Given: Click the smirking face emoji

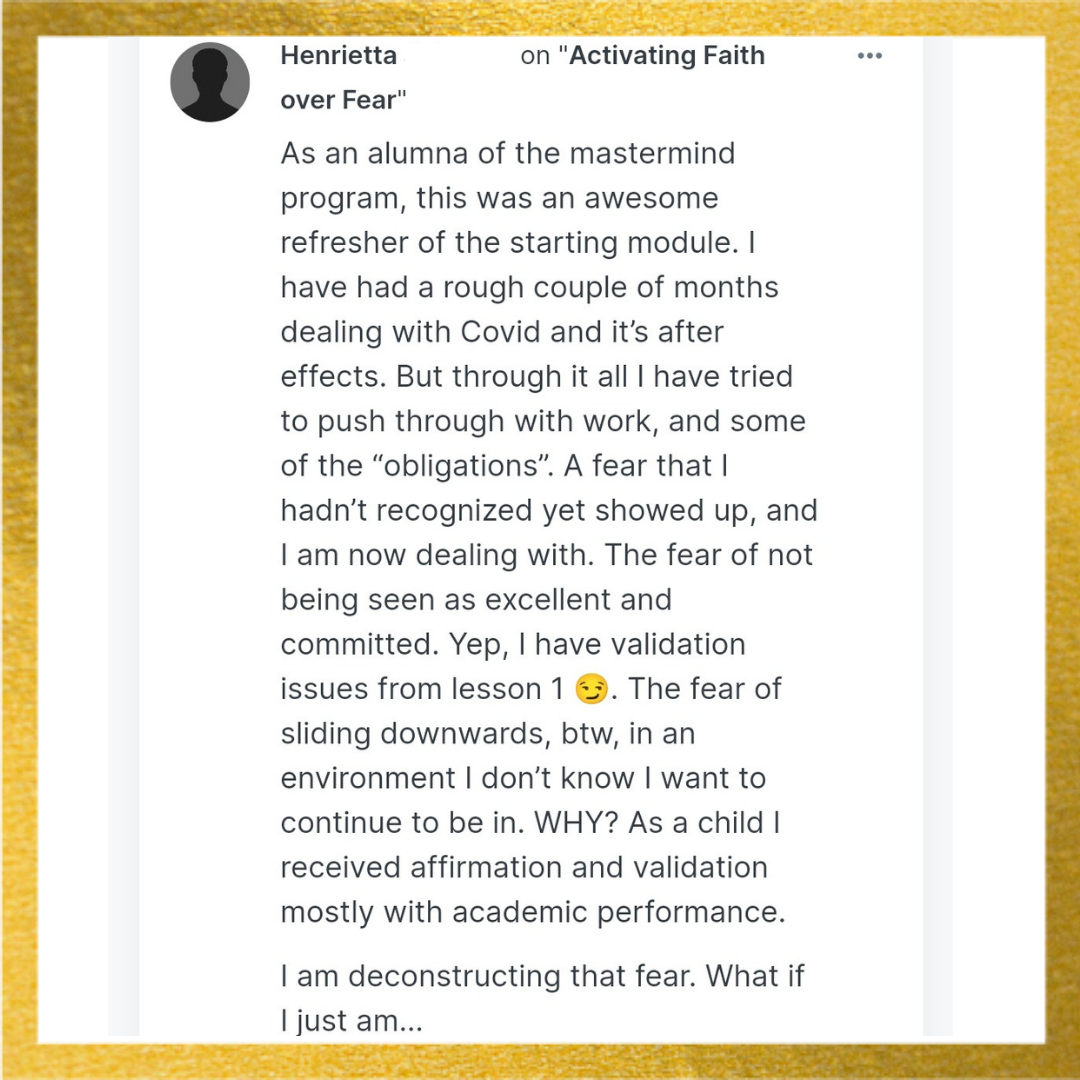Looking at the screenshot, I should click(x=591, y=689).
